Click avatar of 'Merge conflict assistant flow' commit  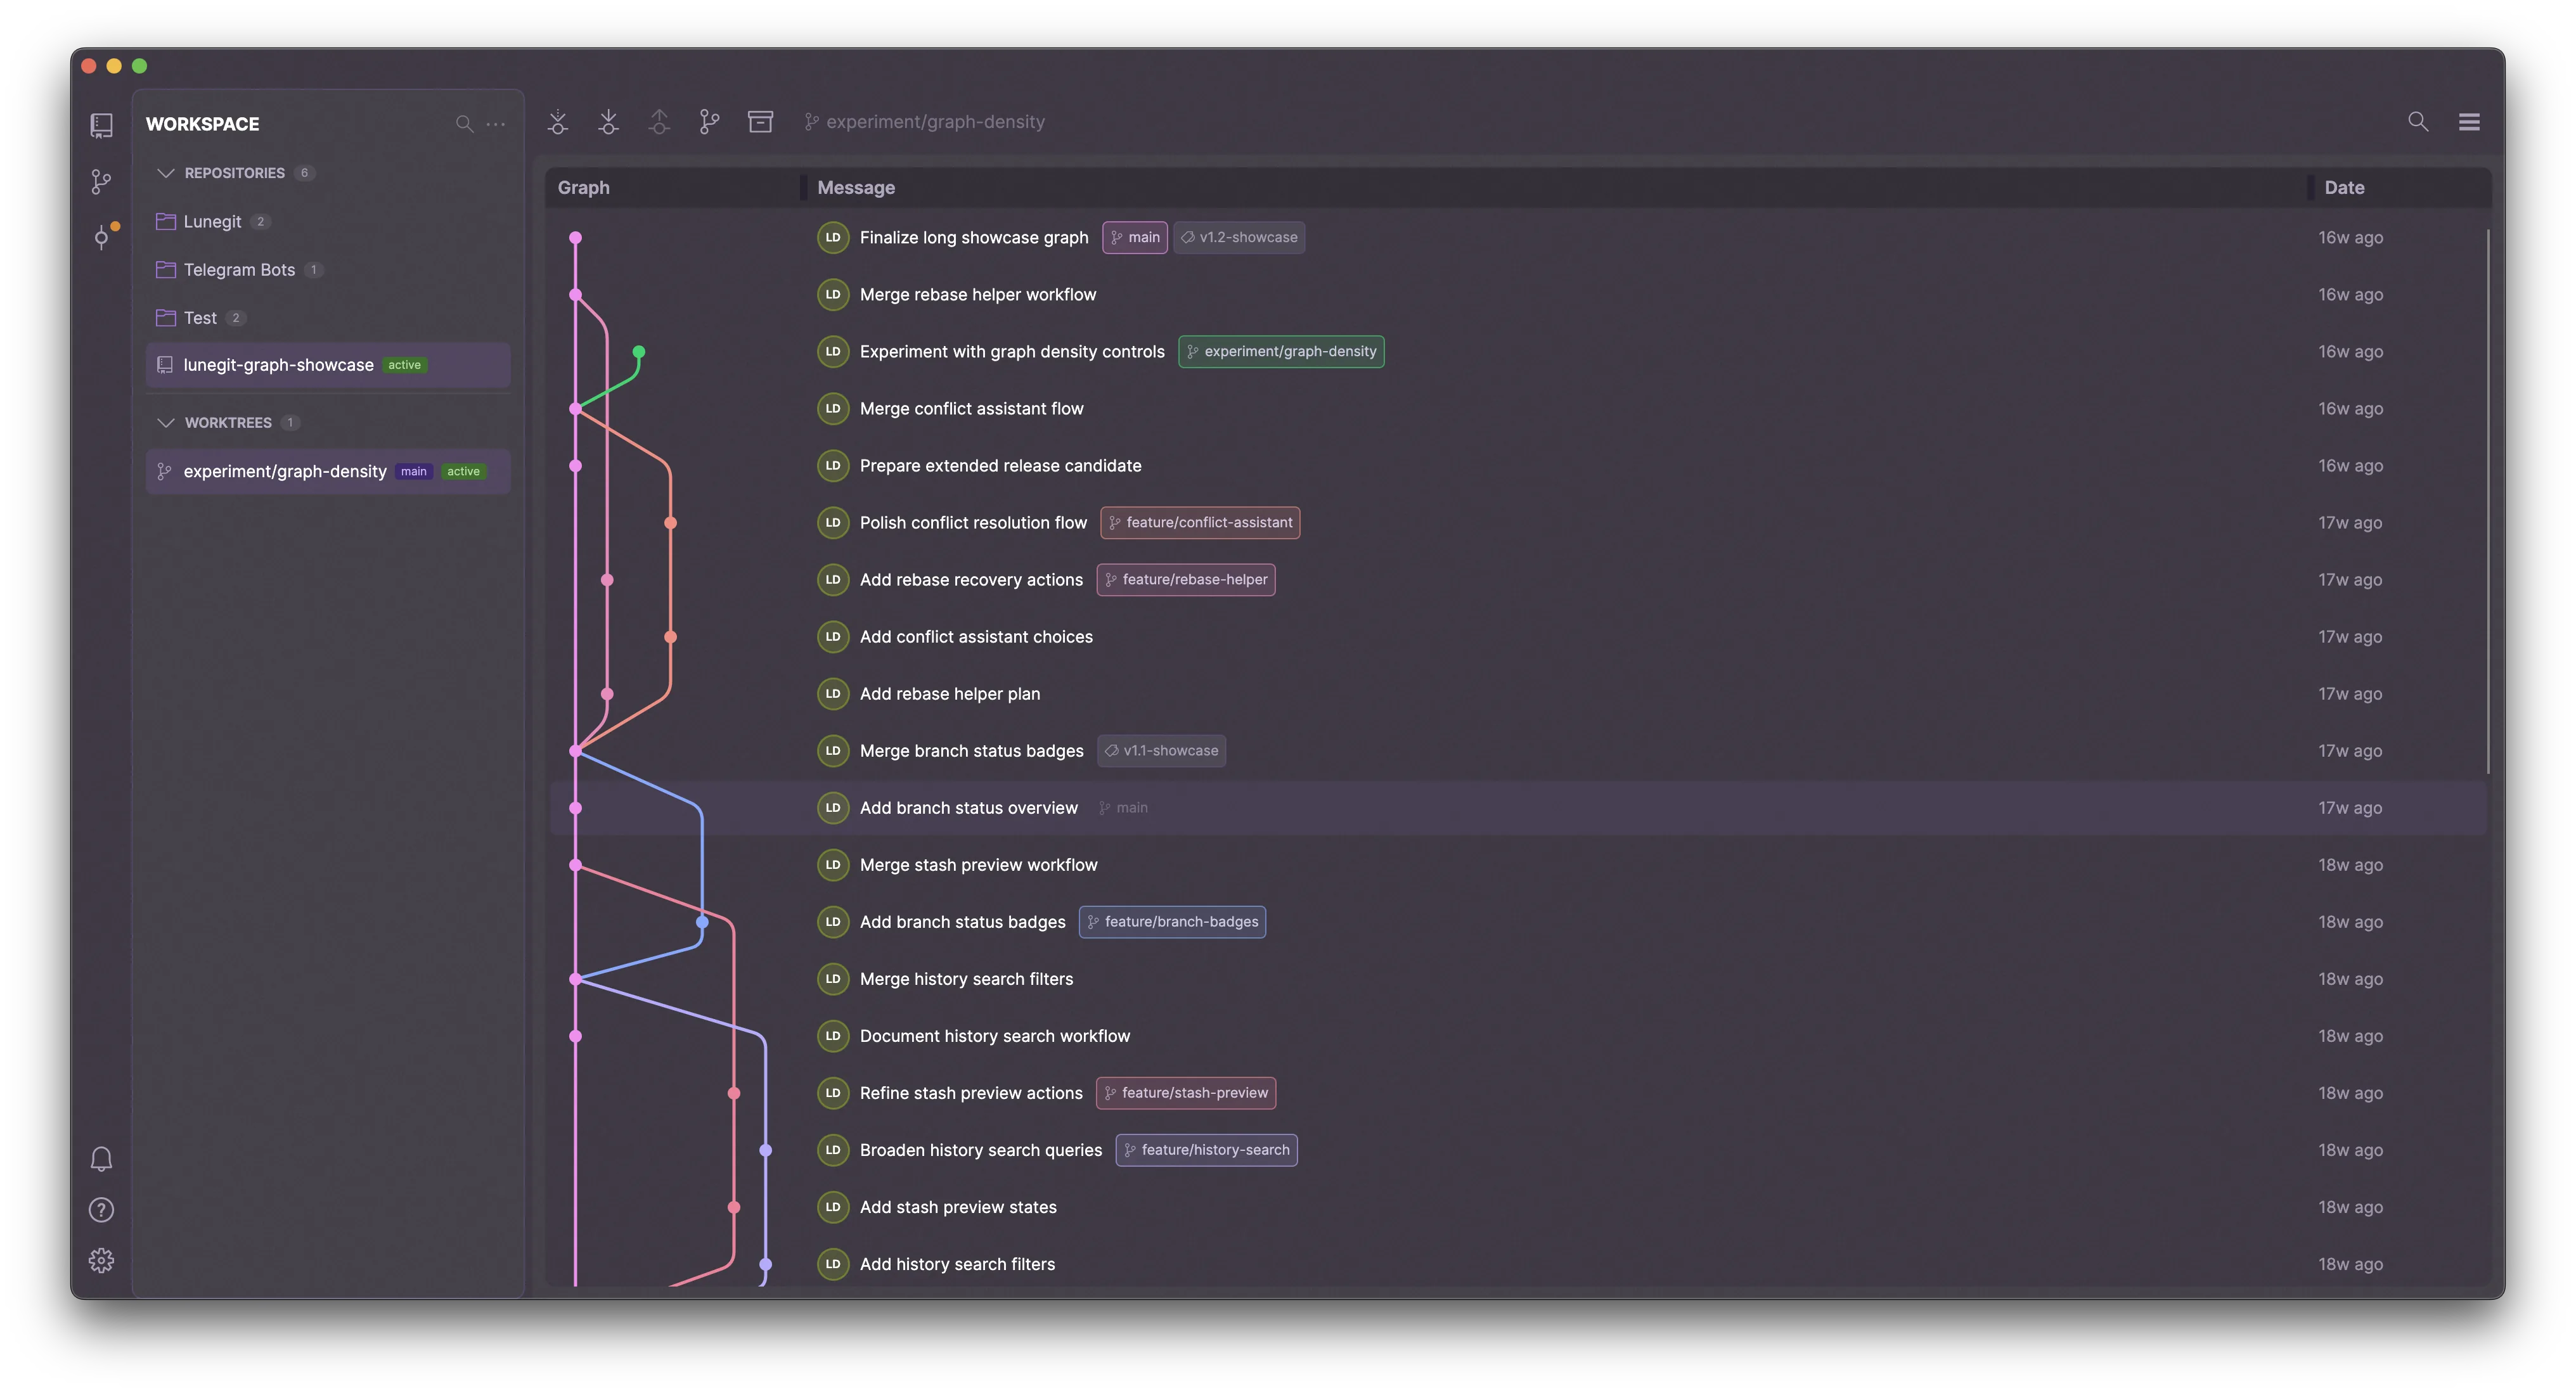pyautogui.click(x=833, y=409)
